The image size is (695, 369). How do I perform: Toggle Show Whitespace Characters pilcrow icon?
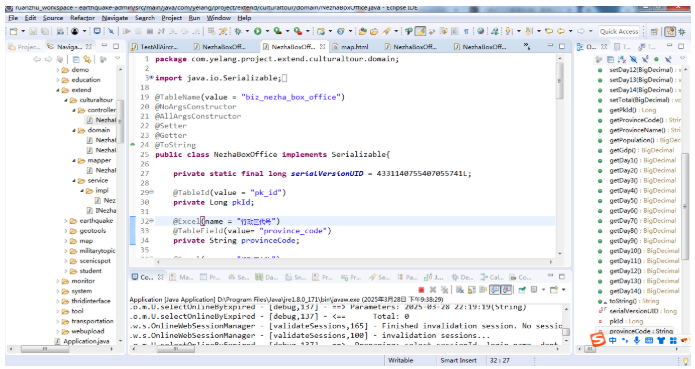(x=466, y=31)
